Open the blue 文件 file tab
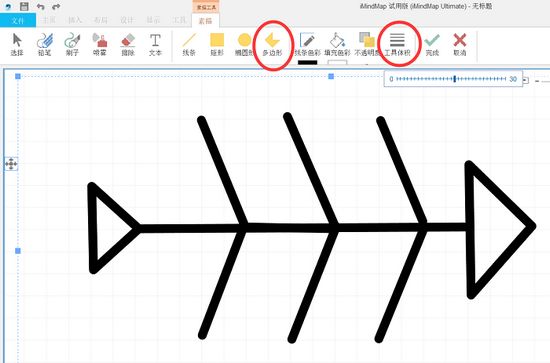The image size is (550, 363). [18, 20]
